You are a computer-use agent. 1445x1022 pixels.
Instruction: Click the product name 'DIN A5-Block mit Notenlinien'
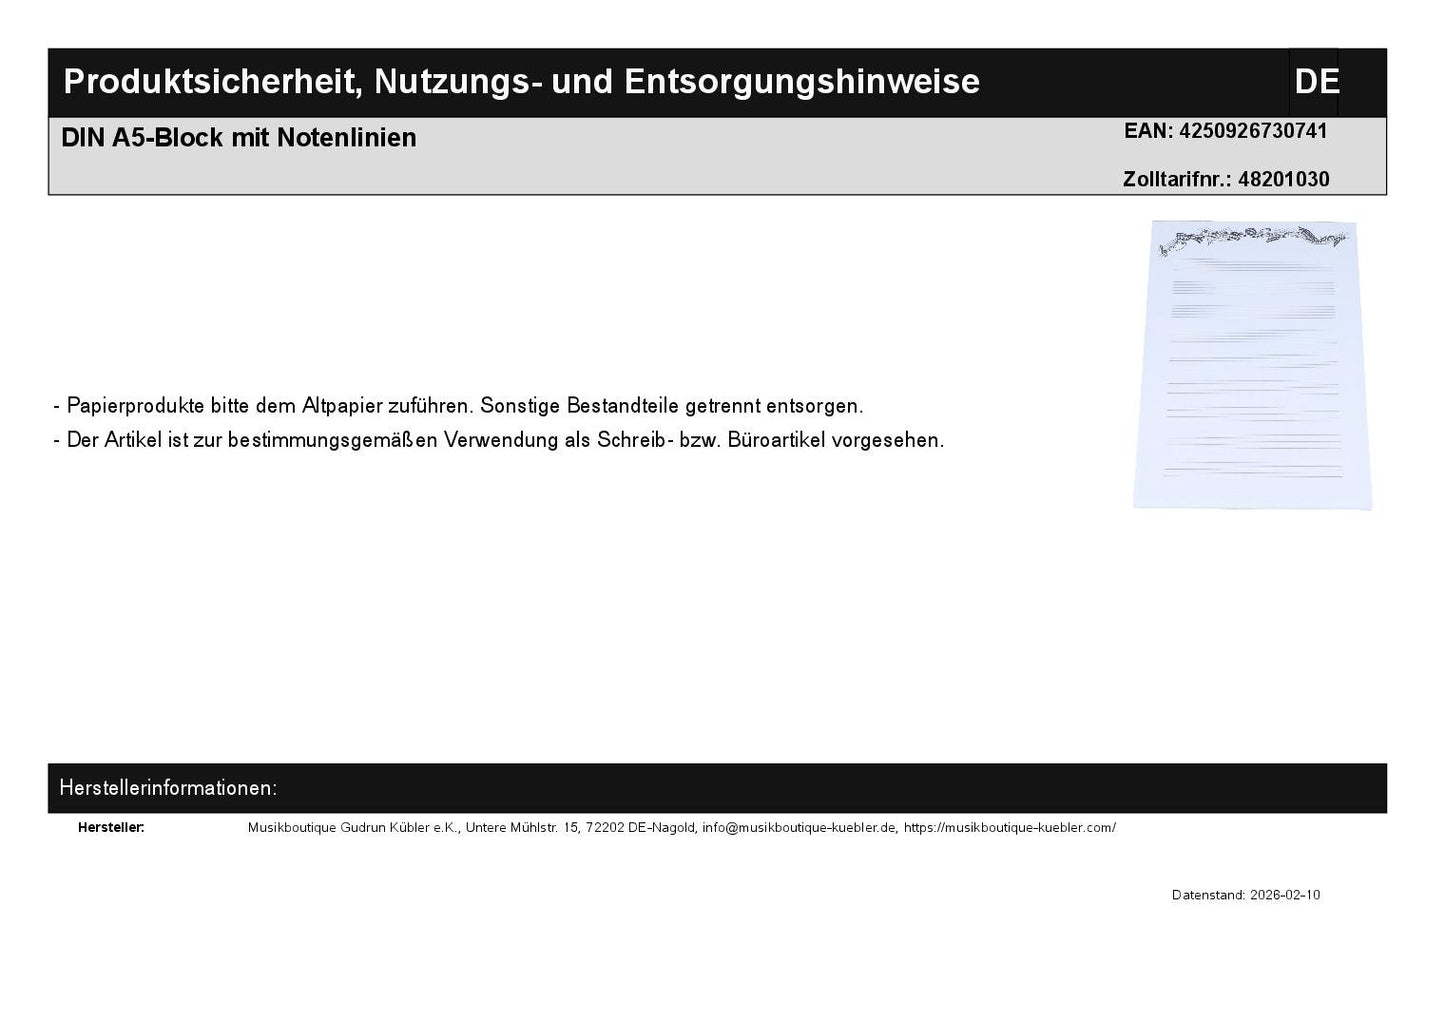point(239,138)
